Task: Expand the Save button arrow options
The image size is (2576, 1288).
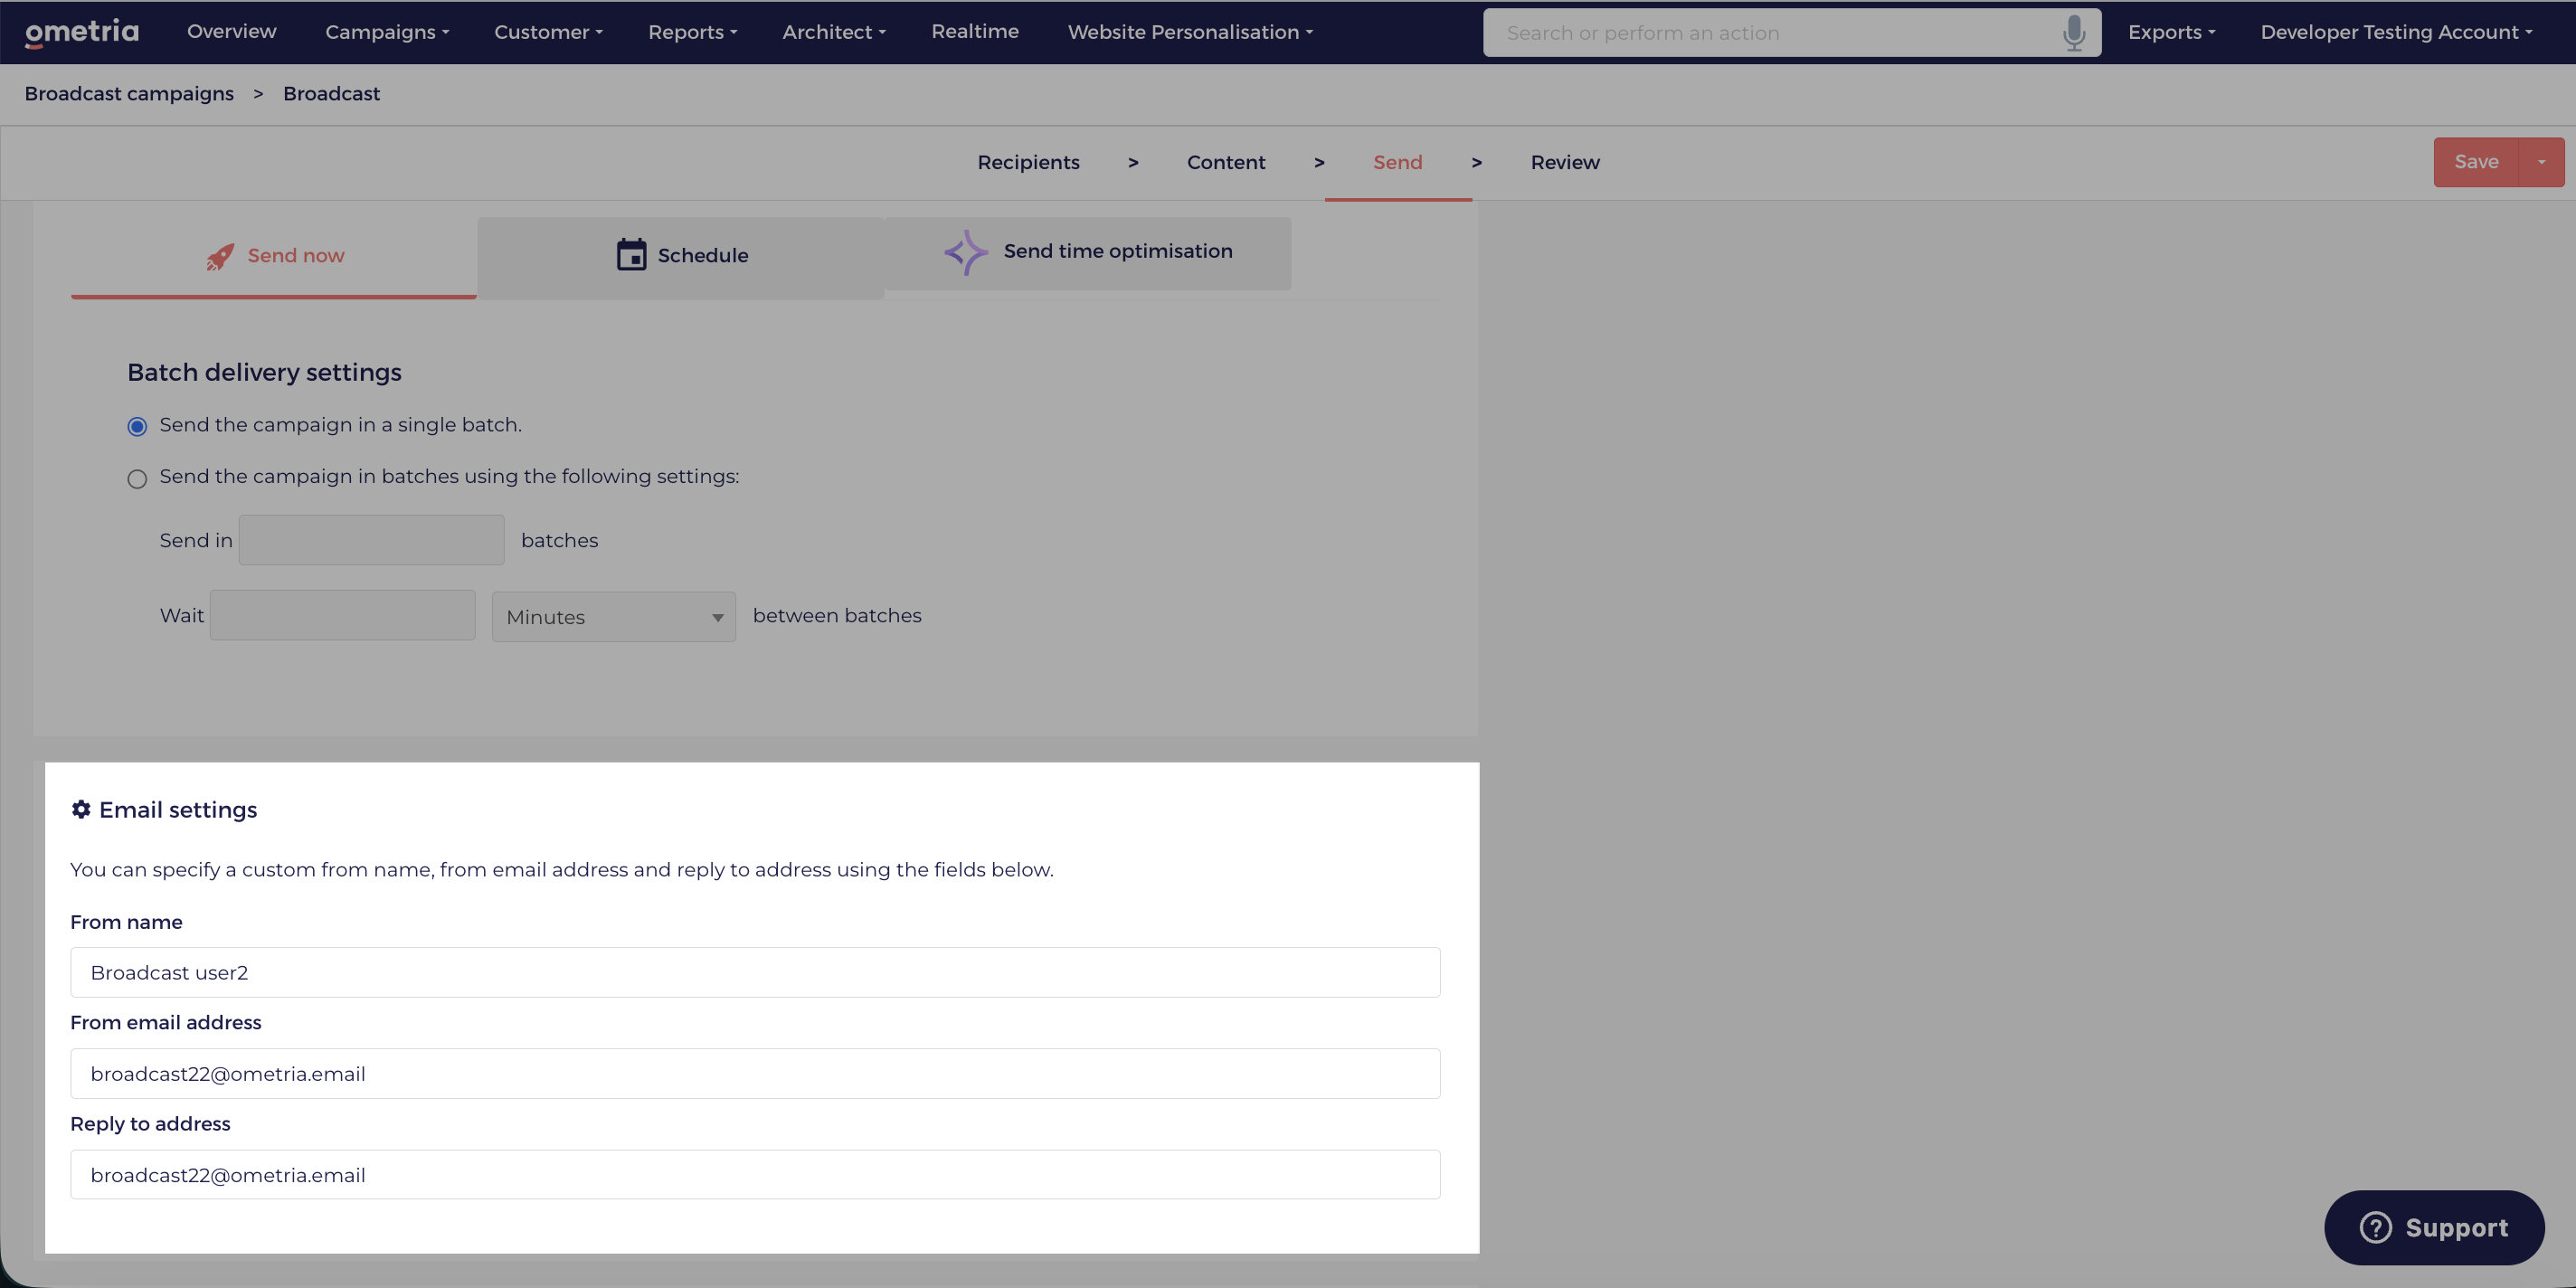Action: pos(2541,162)
